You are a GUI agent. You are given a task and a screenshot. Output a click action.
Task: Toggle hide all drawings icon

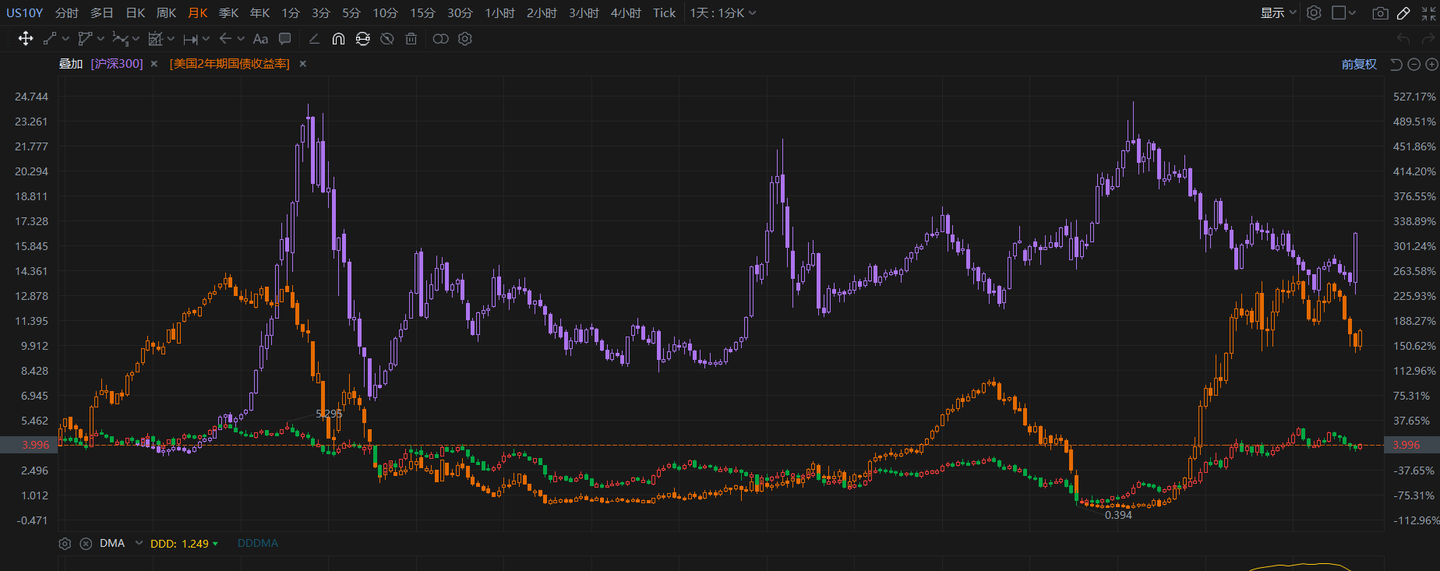[x=387, y=39]
